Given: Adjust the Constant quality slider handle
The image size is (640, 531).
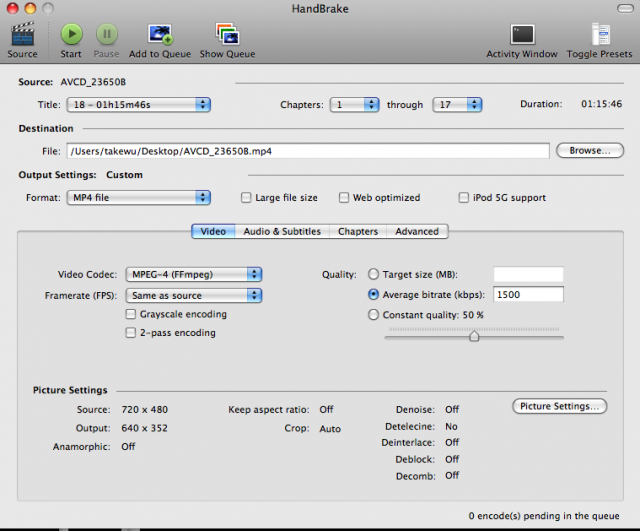Looking at the screenshot, I should tap(474, 336).
